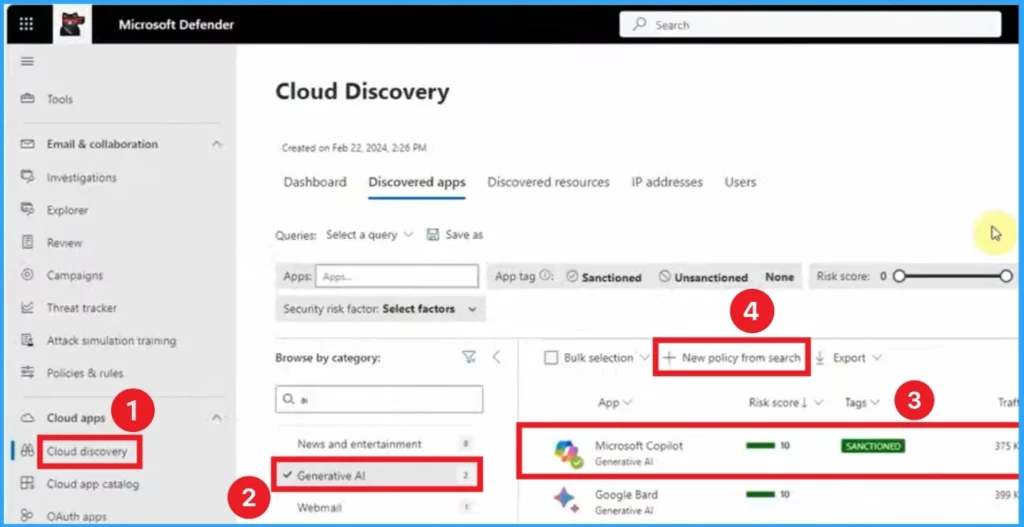The image size is (1024, 527).
Task: Open the Google Bard app entry
Action: pos(626,494)
